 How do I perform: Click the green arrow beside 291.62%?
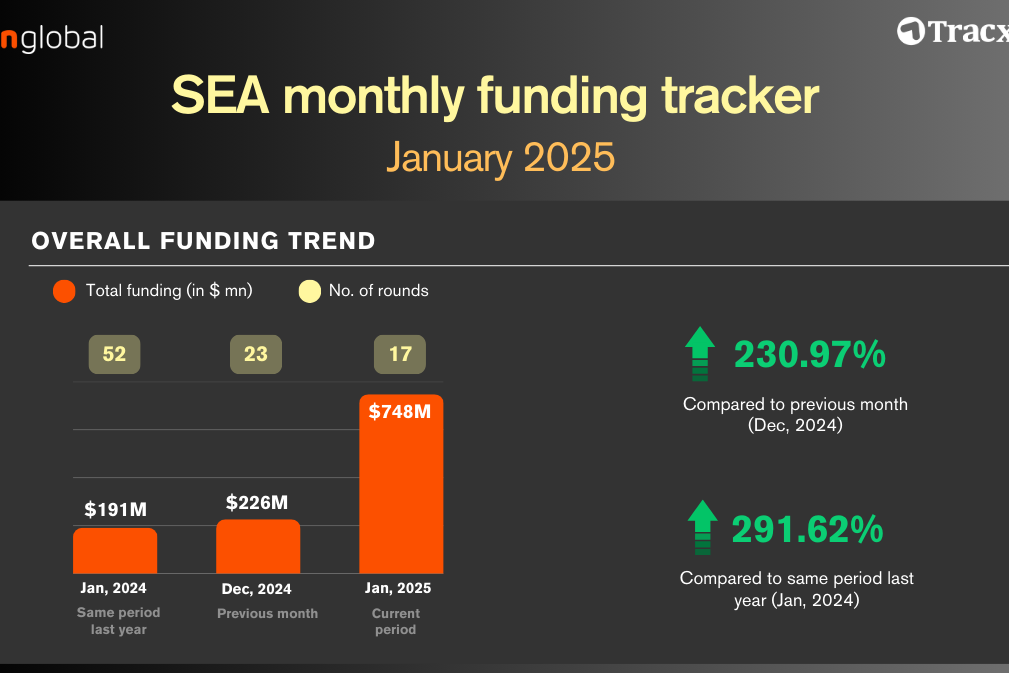pyautogui.click(x=702, y=528)
